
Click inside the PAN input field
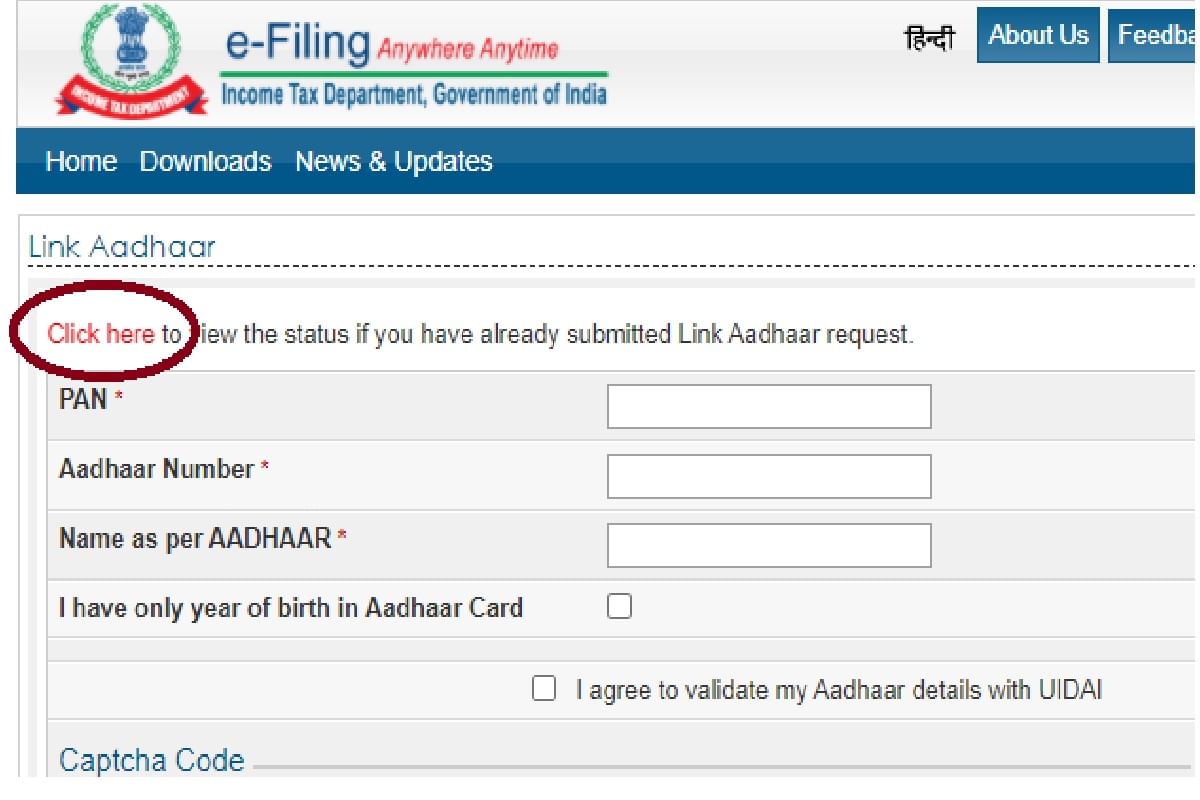[x=768, y=405]
